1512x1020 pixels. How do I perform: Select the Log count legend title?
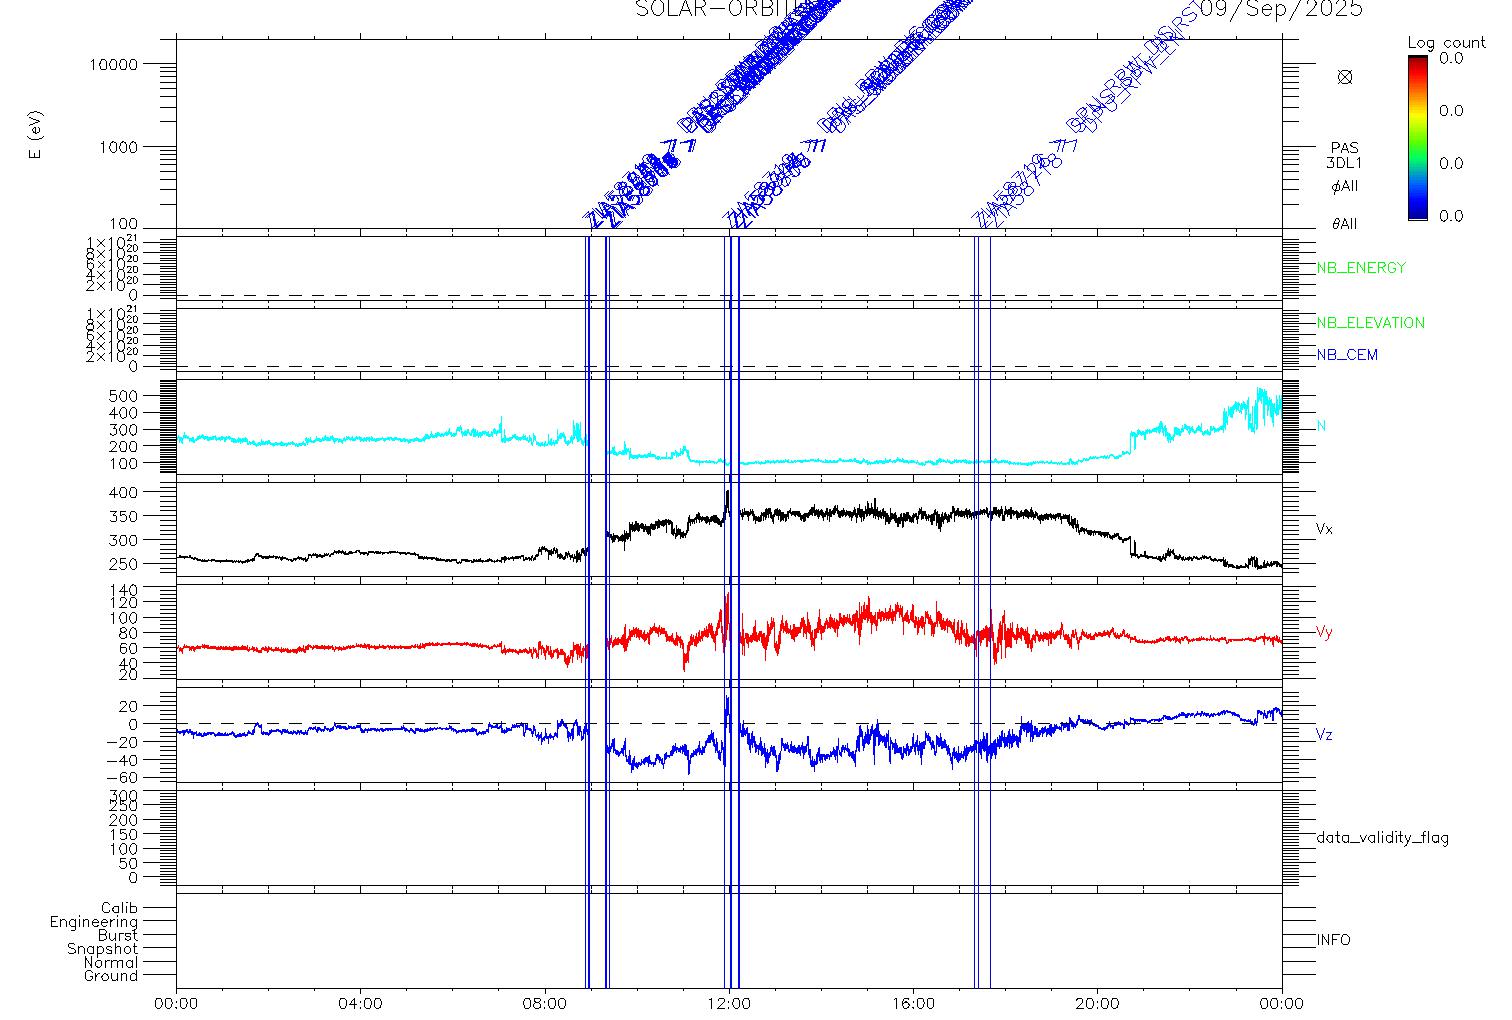(1447, 43)
